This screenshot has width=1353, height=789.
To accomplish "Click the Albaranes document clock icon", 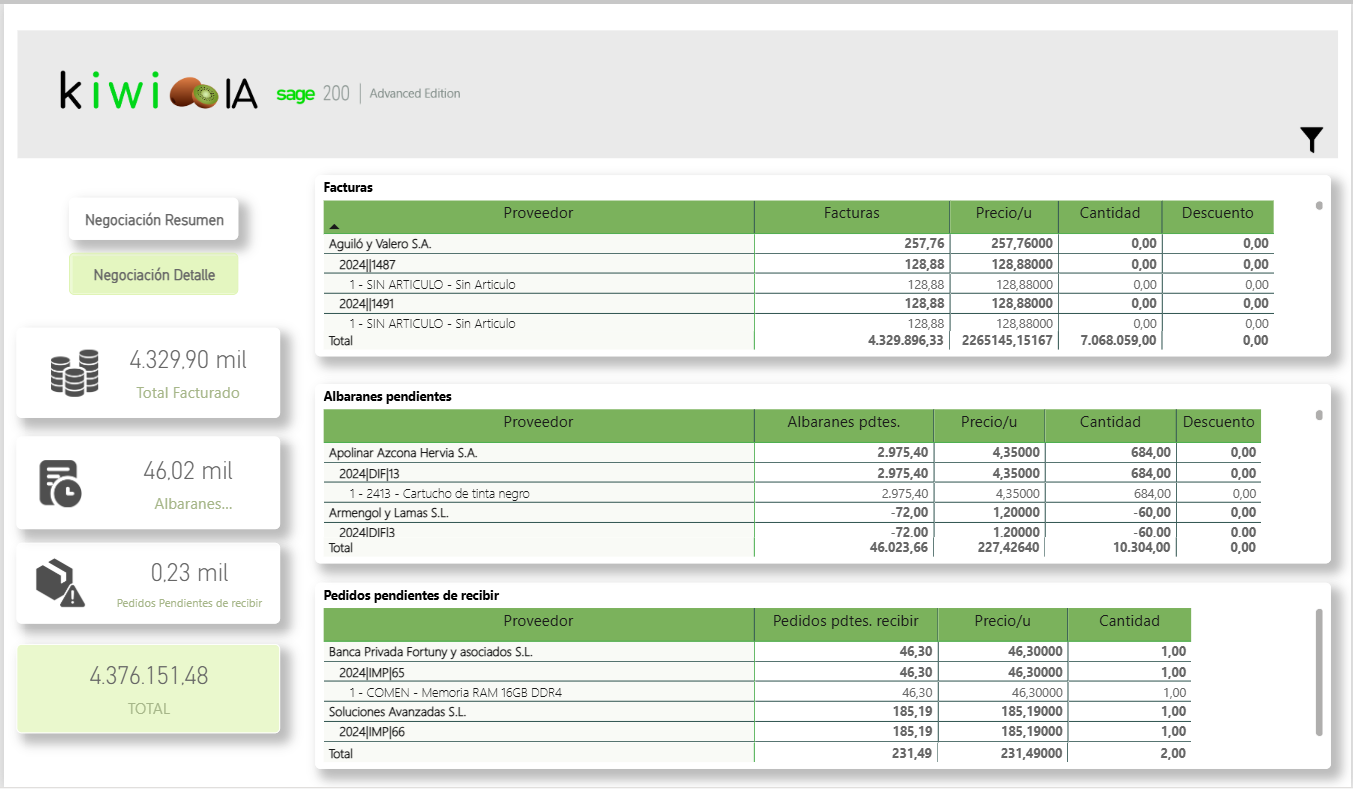I will coord(60,483).
